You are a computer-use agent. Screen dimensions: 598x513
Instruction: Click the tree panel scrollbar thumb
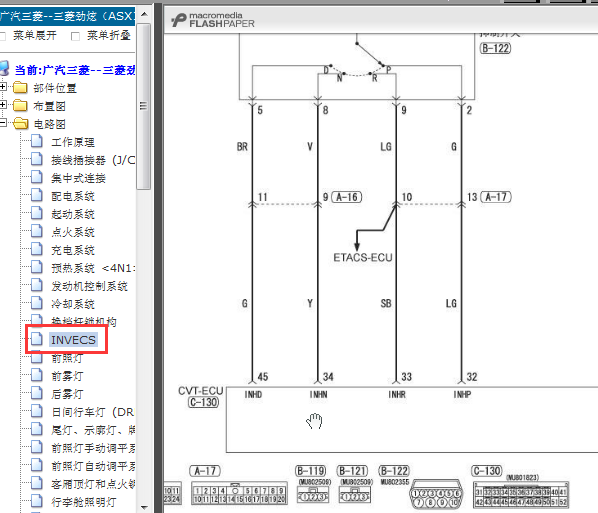click(144, 106)
